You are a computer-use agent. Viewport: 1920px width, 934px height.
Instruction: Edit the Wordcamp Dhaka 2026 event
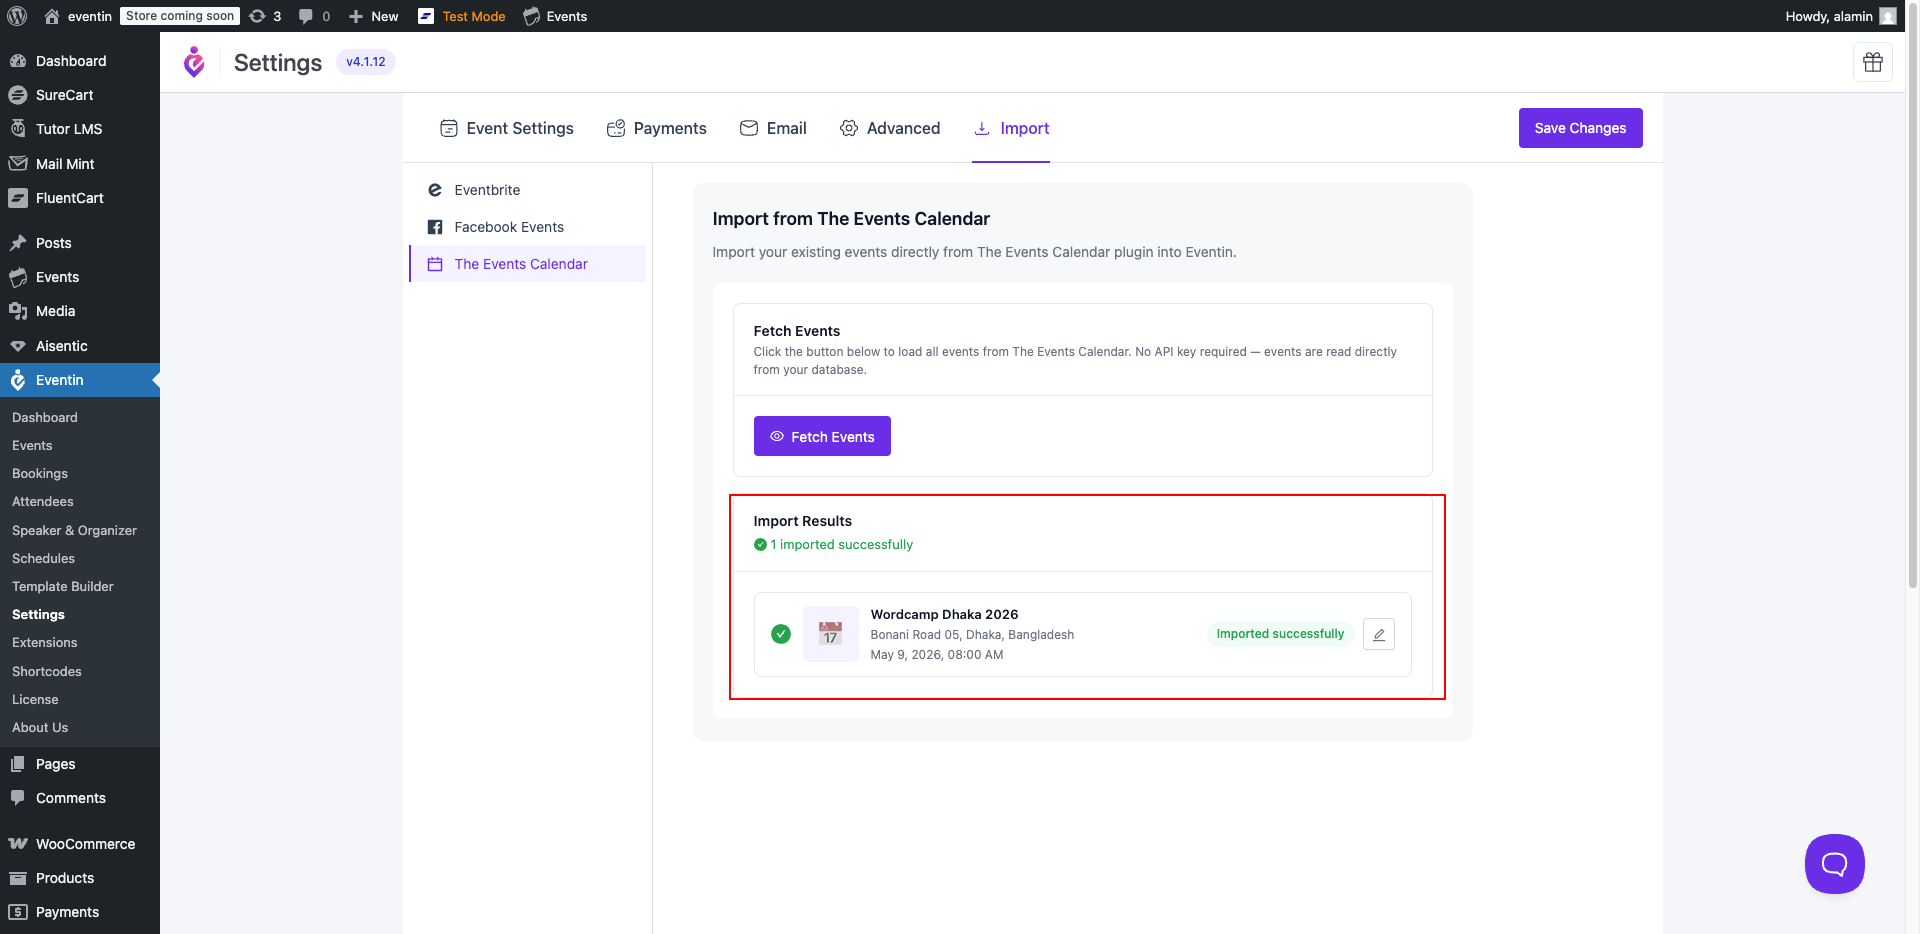1379,634
